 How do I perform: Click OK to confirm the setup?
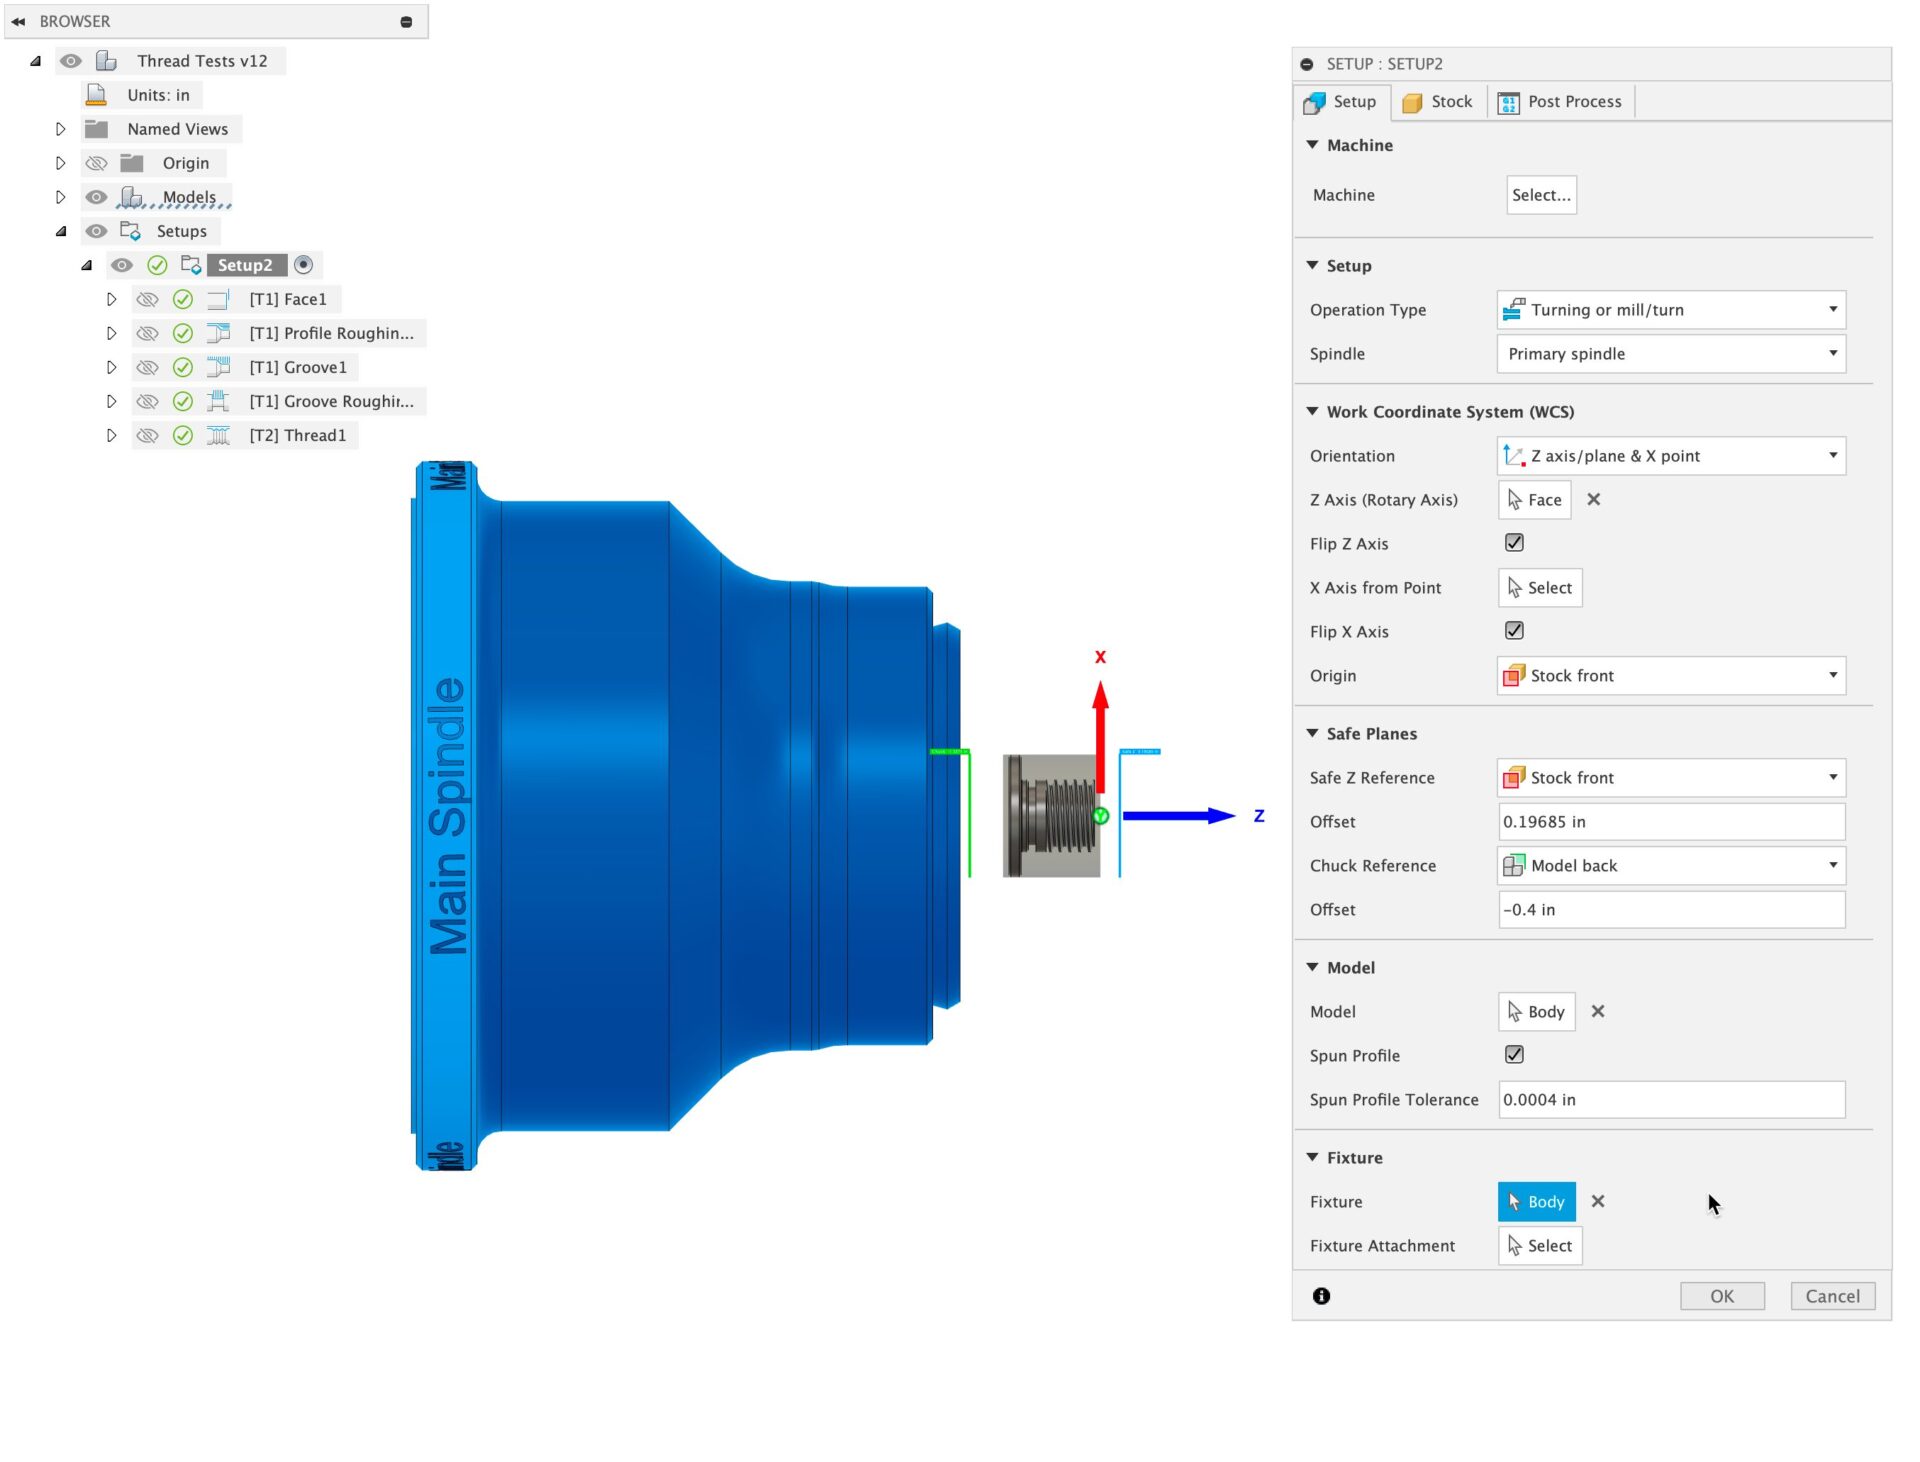coord(1722,1295)
